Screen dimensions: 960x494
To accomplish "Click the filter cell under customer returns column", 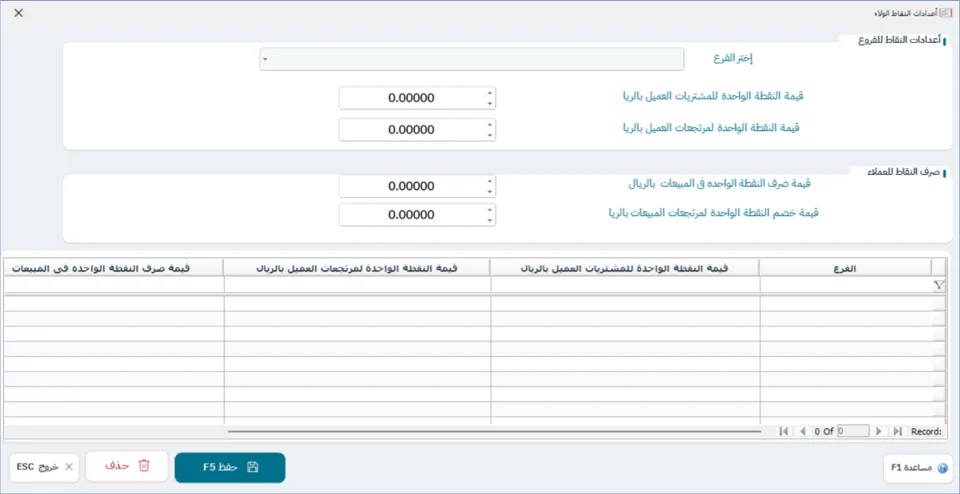I will point(357,285).
